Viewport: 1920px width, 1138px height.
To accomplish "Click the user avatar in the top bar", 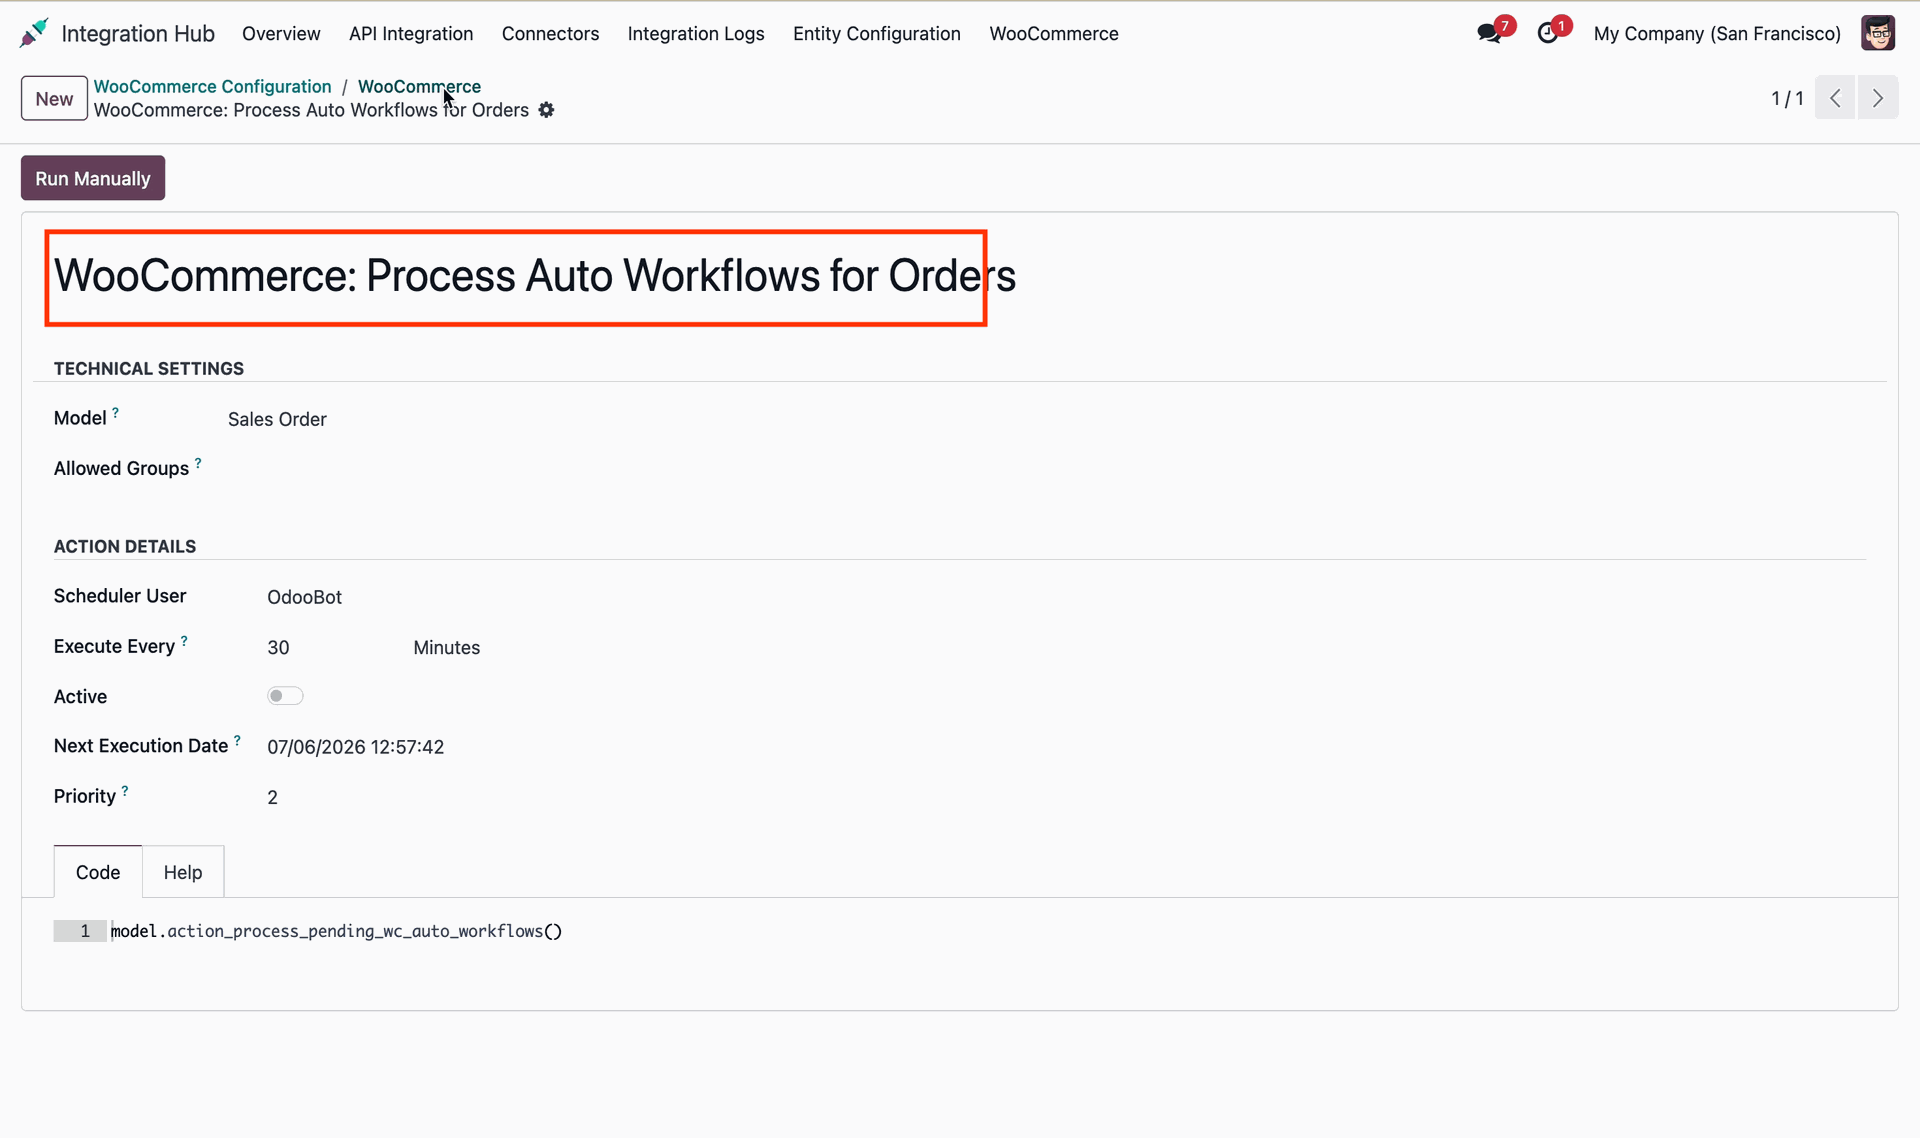I will (x=1878, y=33).
